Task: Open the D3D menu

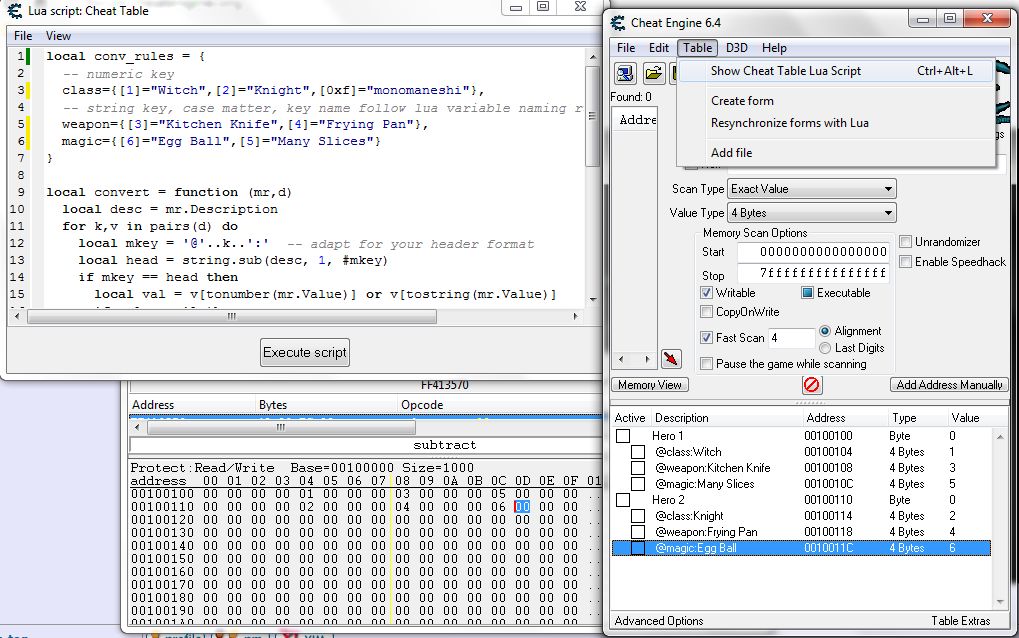Action: point(737,48)
